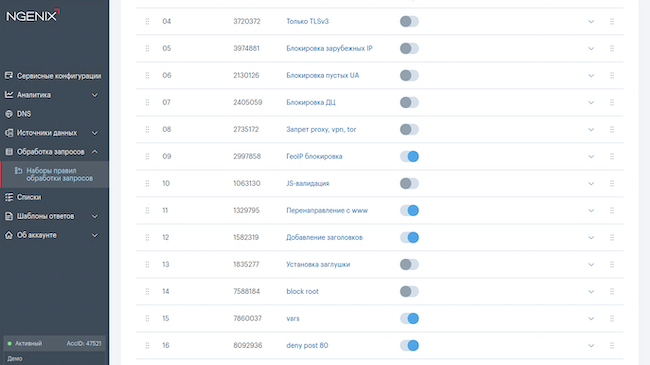Open the Перенаправление с www rule

tap(327, 210)
